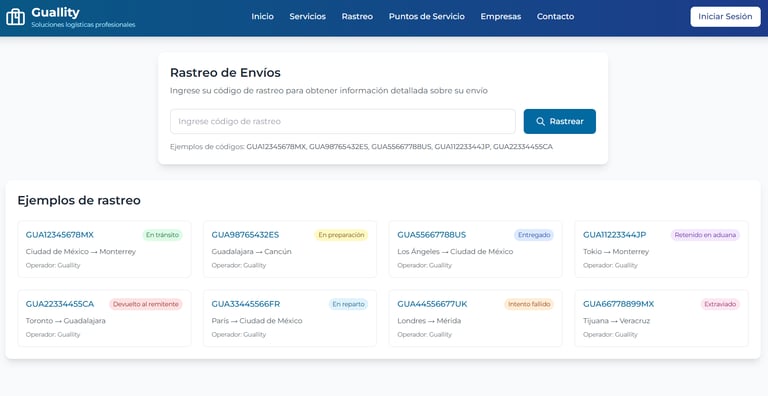The height and width of the screenshot is (396, 768).
Task: Click route text Los Ángeles → Ciudad de México
Action: click(x=455, y=251)
